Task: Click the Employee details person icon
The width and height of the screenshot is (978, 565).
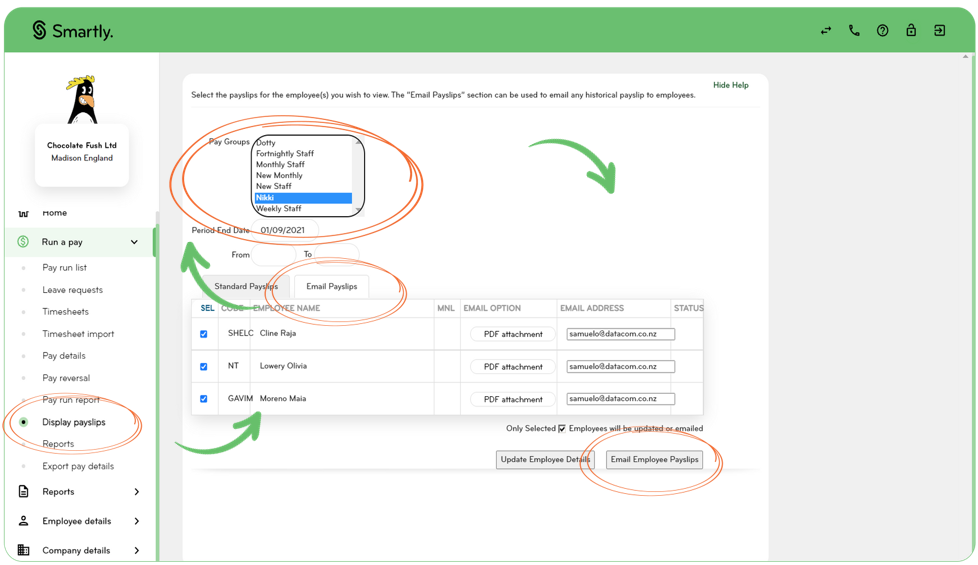Action: point(24,521)
